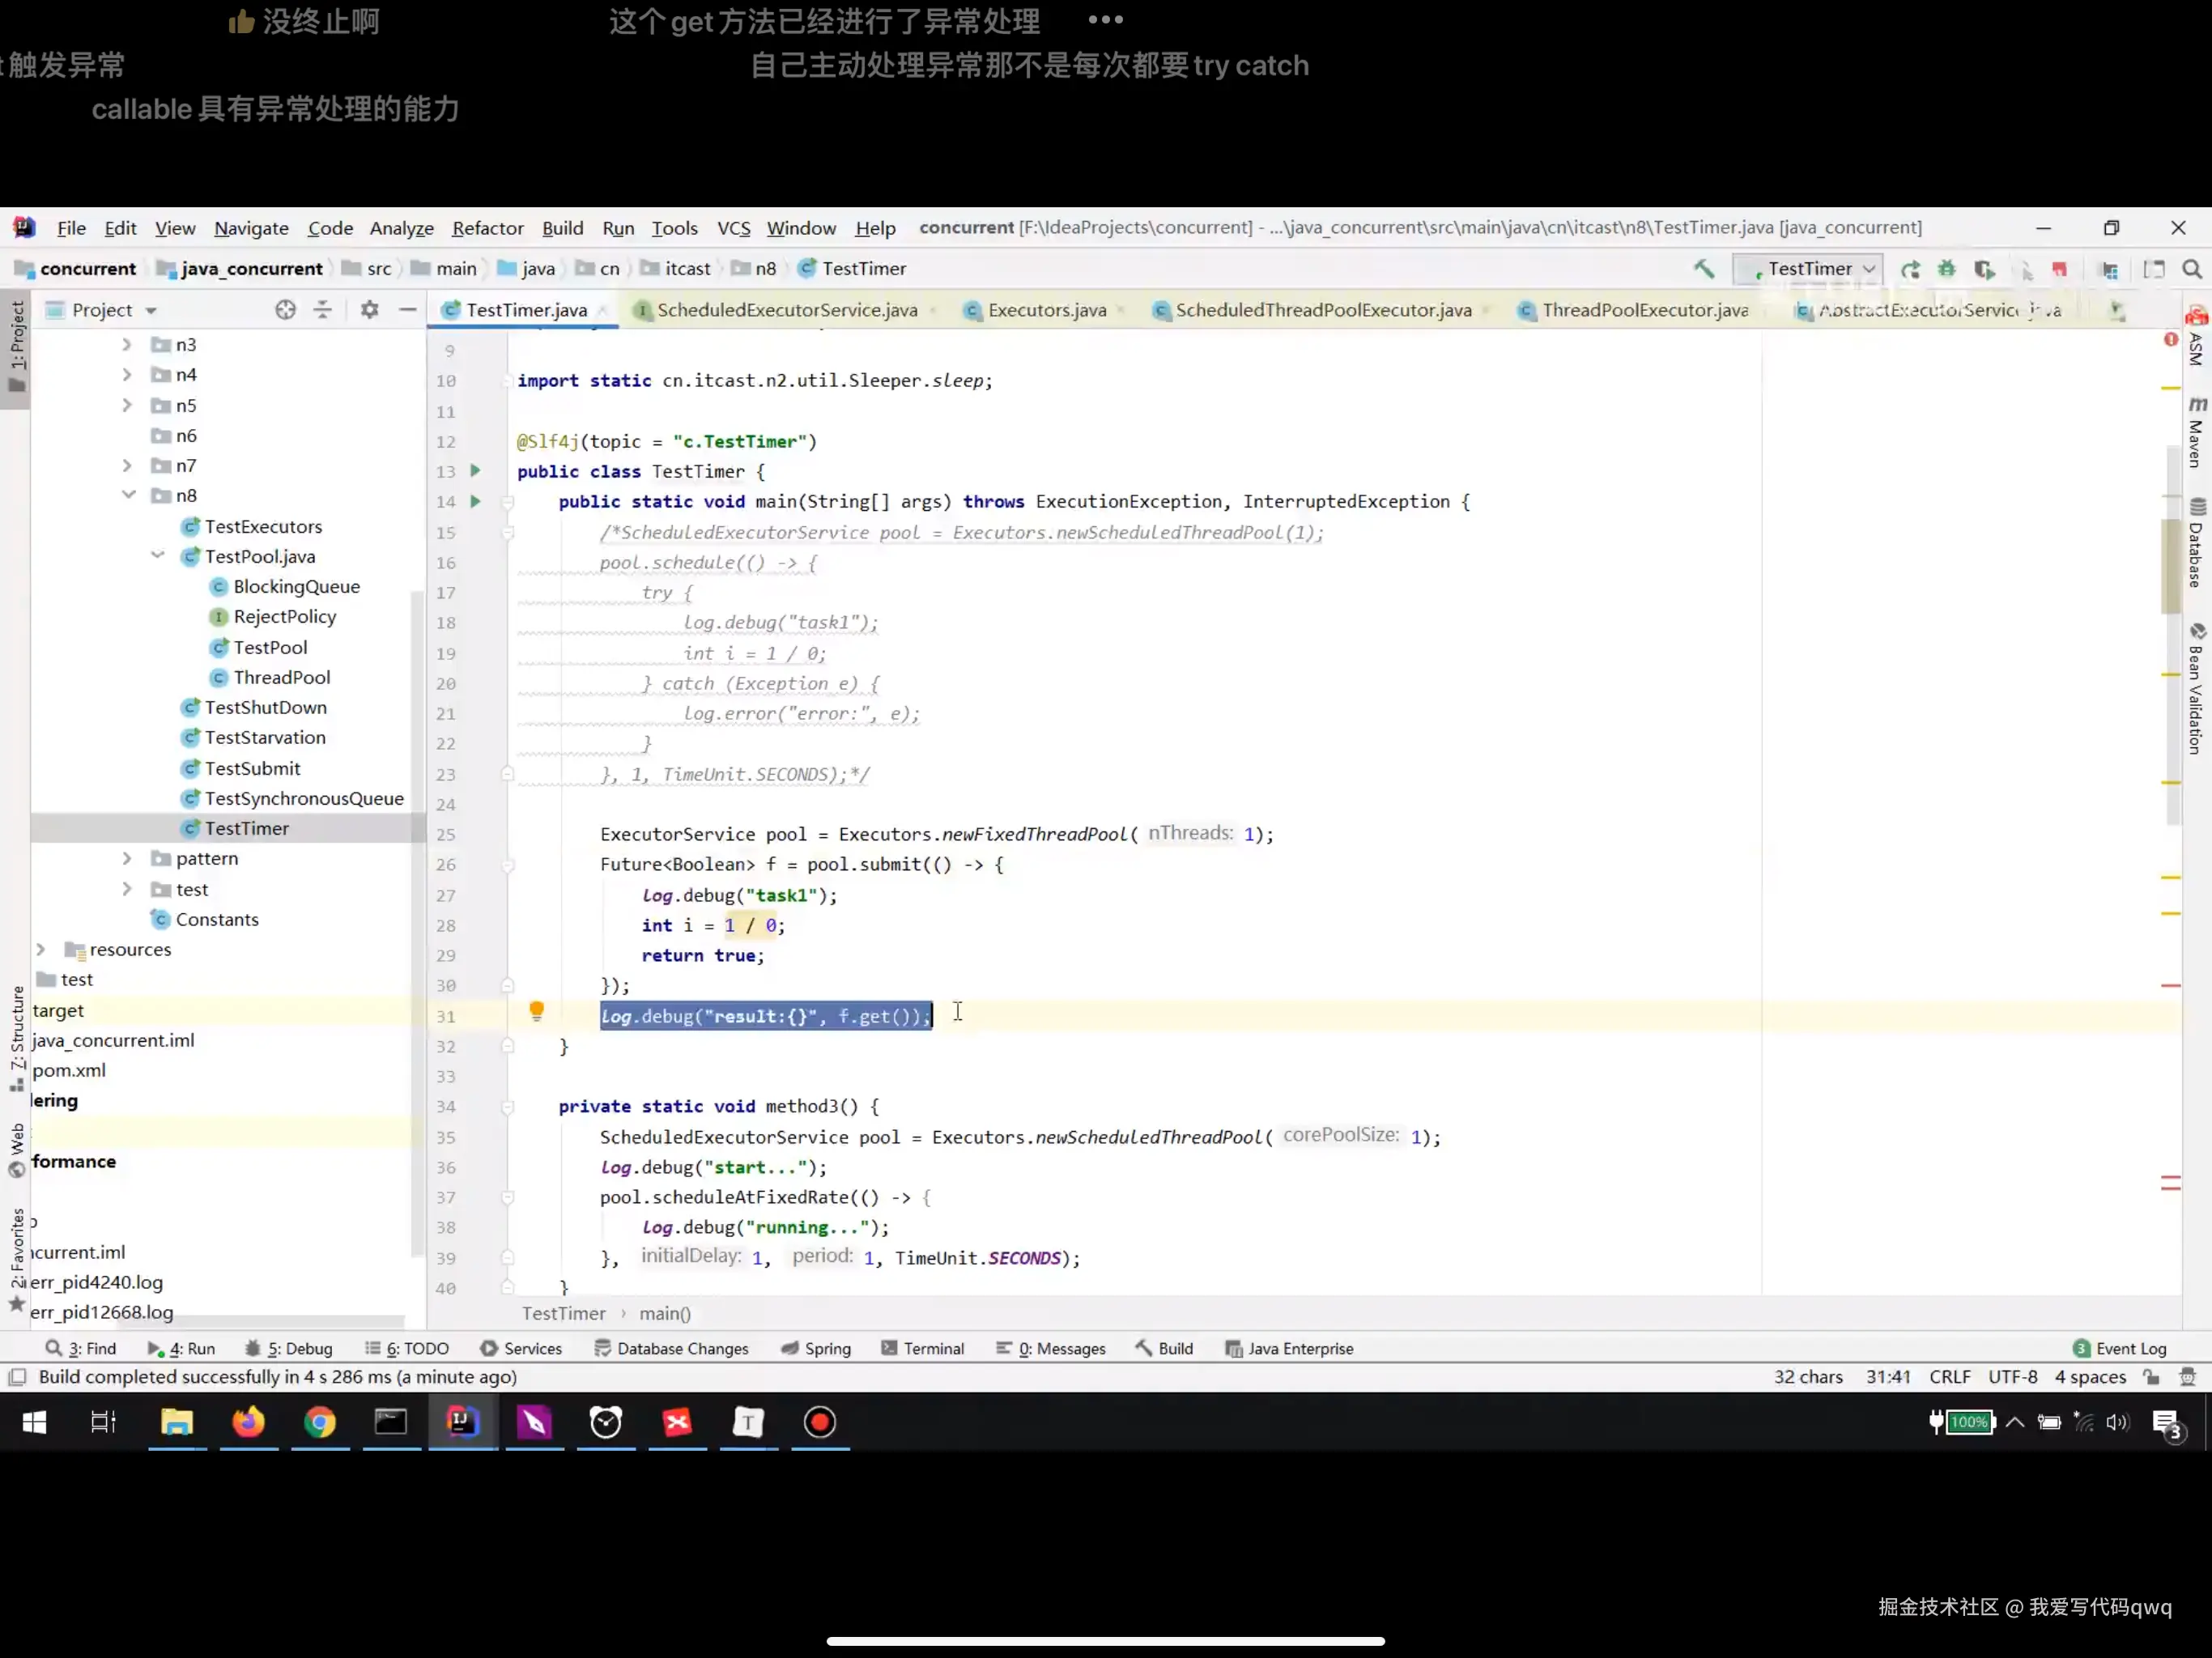Click the yellow lightbulb intention icon
This screenshot has width=2212, height=1658.
tap(536, 1012)
